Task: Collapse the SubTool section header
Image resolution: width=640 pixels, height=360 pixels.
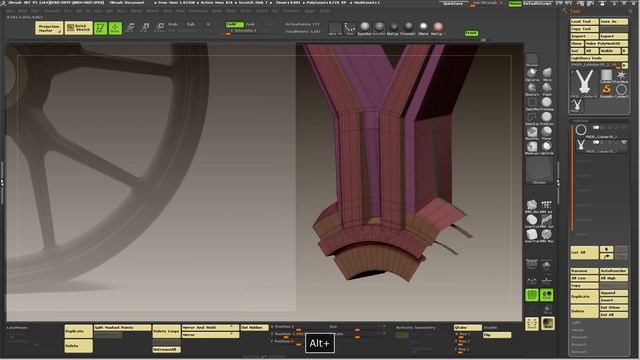Action: point(580,121)
